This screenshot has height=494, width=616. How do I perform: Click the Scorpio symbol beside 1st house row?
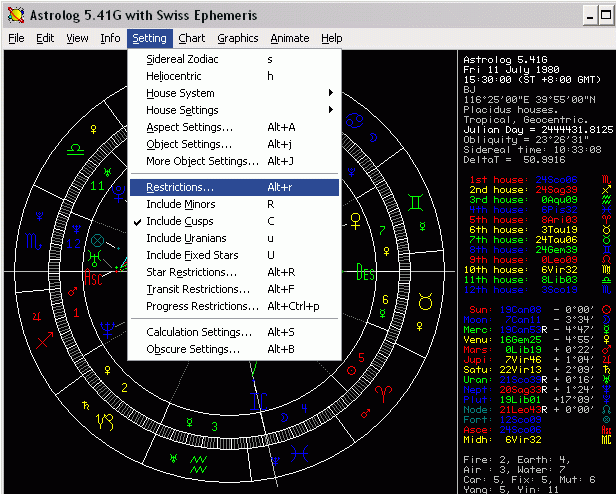[x=606, y=180]
